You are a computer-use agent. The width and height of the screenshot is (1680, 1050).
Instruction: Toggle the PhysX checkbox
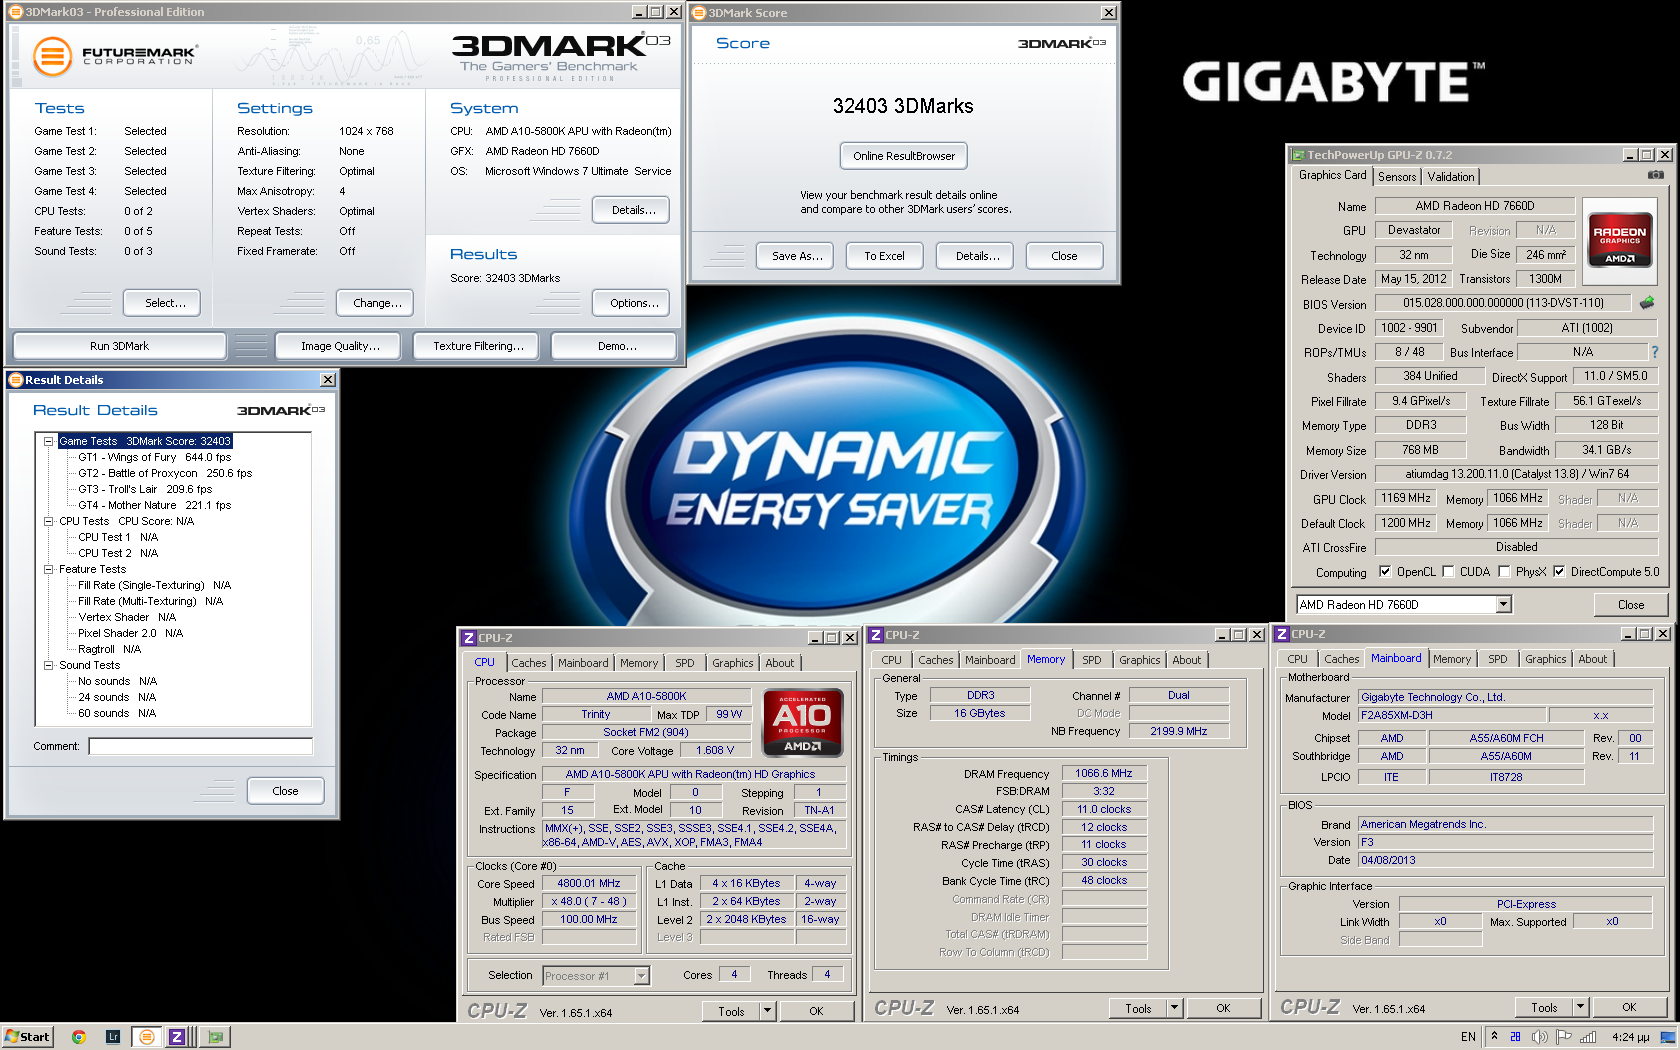1504,572
